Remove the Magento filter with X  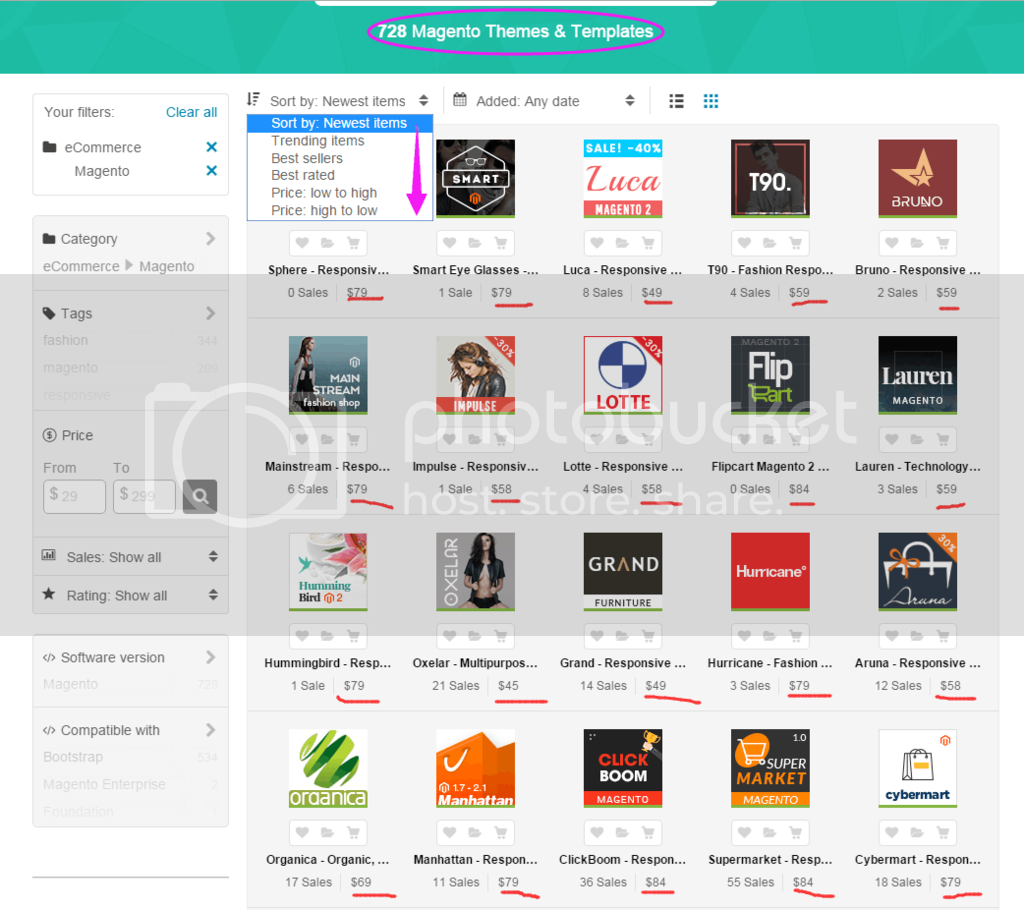211,171
